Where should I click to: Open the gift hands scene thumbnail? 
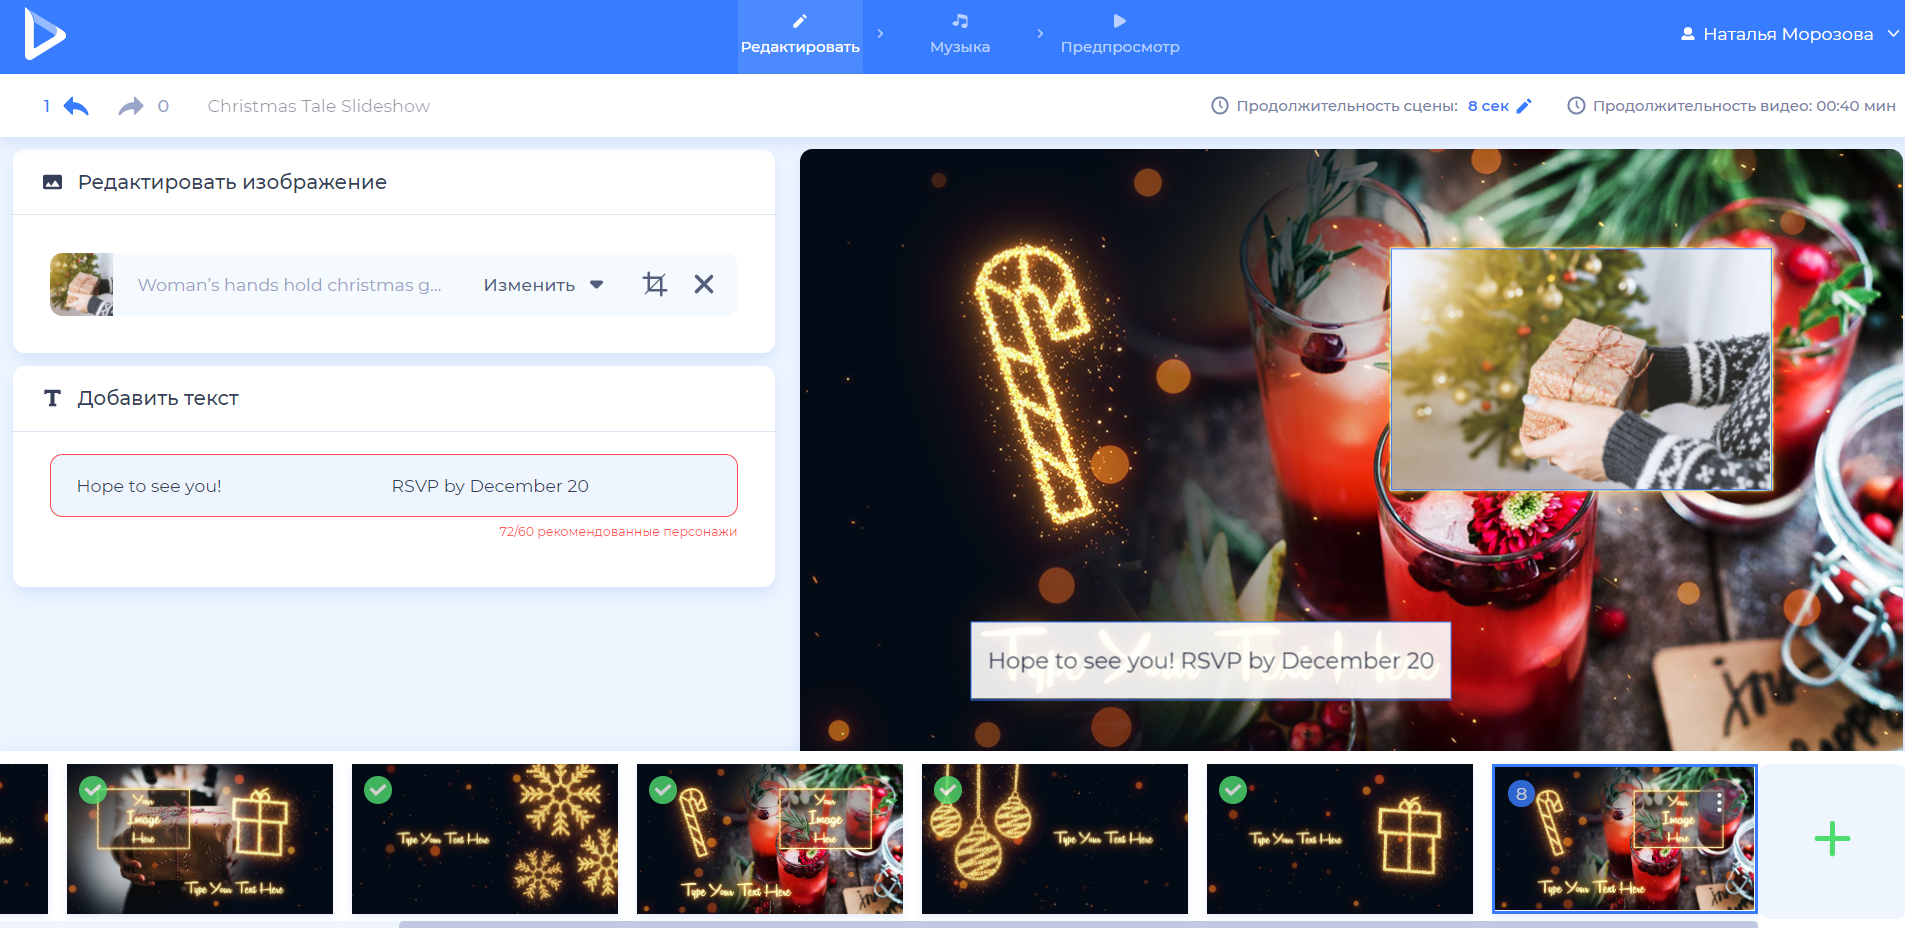(200, 839)
